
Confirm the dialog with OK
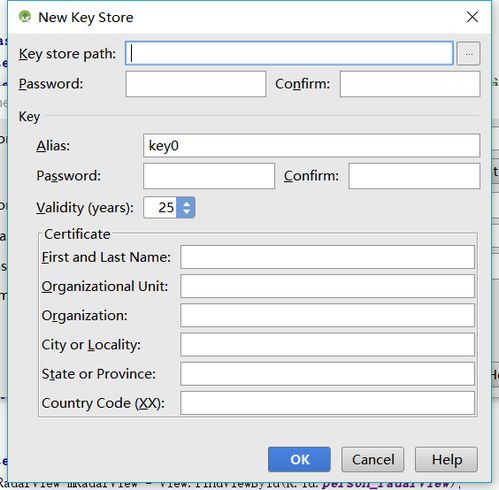(x=299, y=460)
